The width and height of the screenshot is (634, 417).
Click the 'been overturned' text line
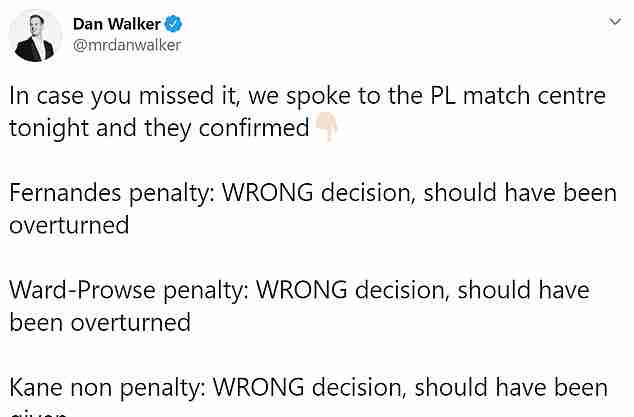100,323
